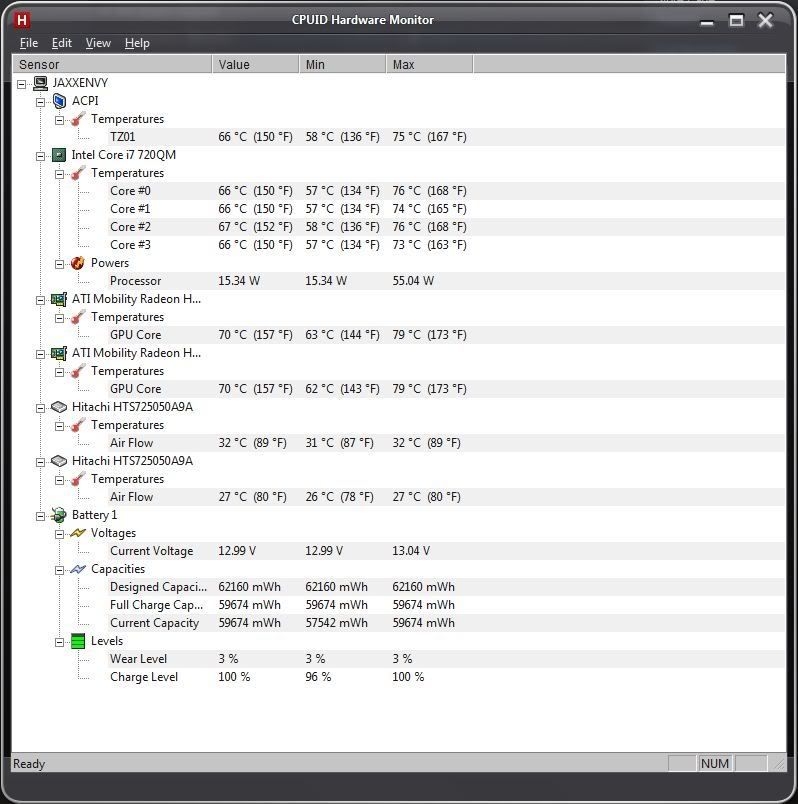
Task: Select the Current Voltage row
Action: [446, 551]
